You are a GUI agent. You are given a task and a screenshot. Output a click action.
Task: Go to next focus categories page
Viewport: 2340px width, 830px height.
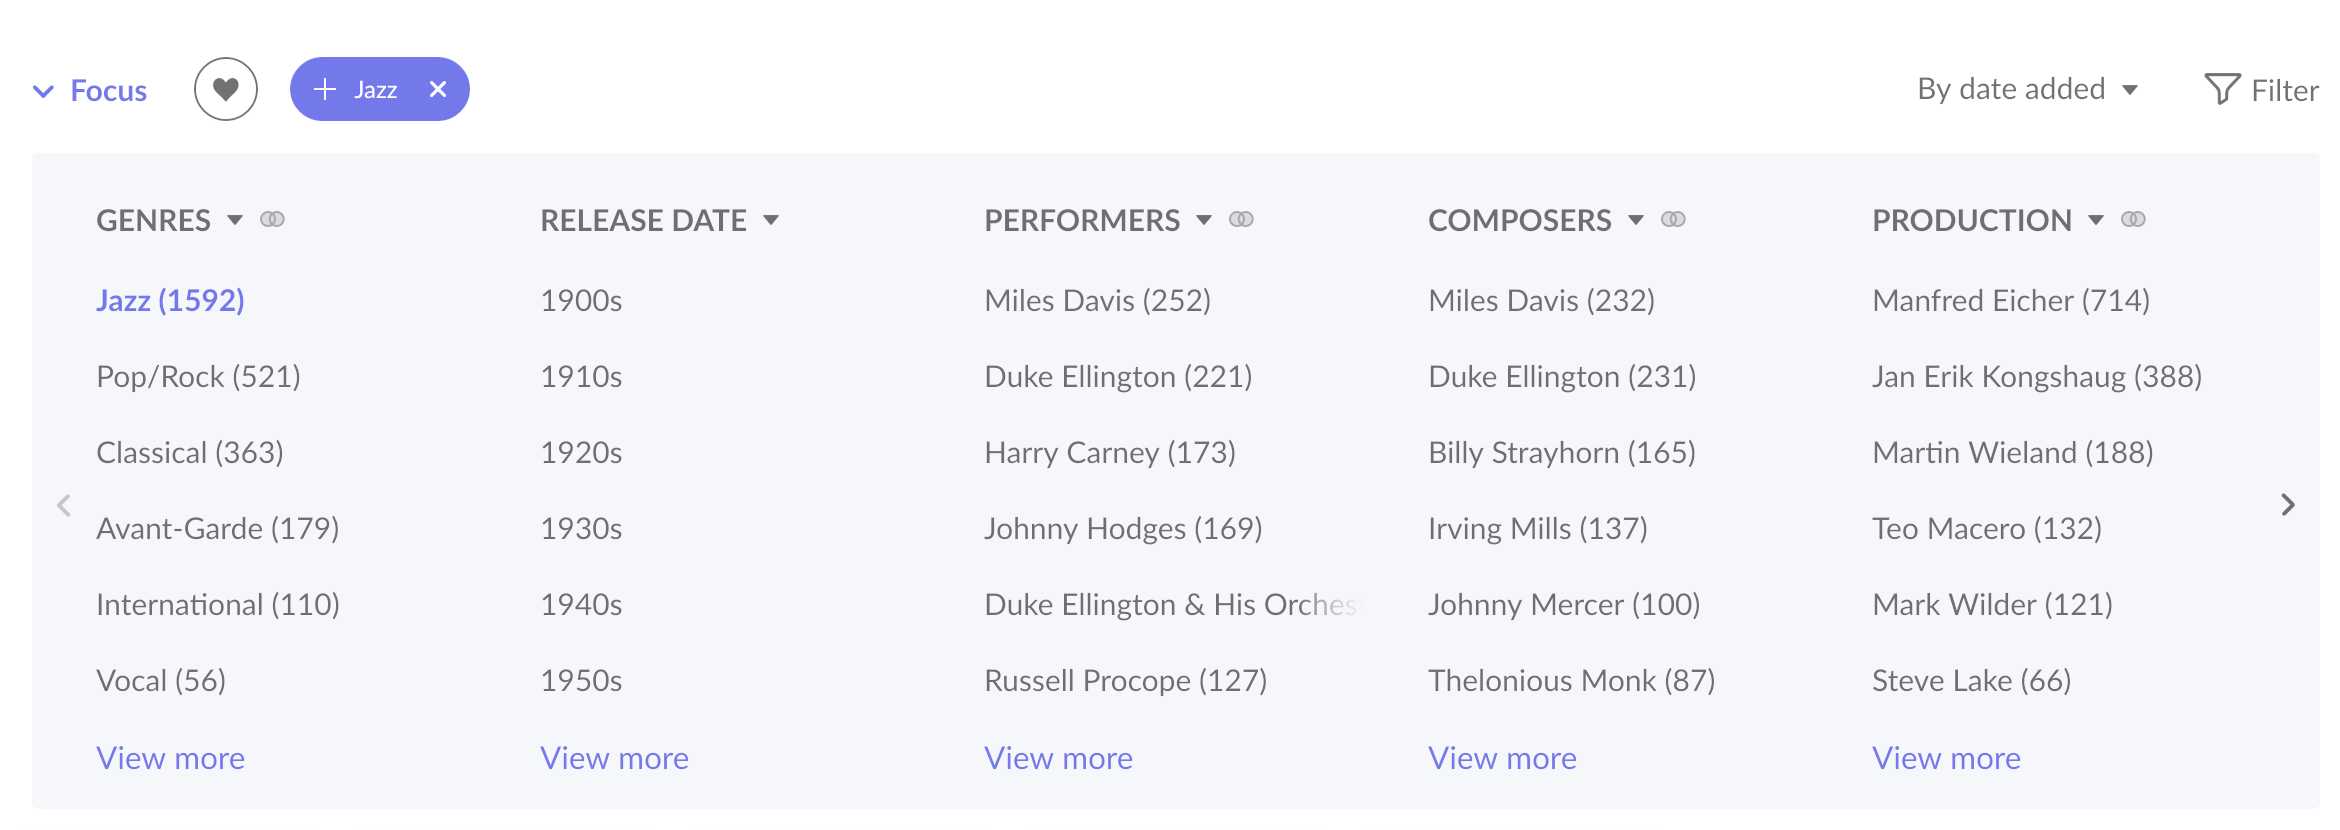pos(2288,505)
